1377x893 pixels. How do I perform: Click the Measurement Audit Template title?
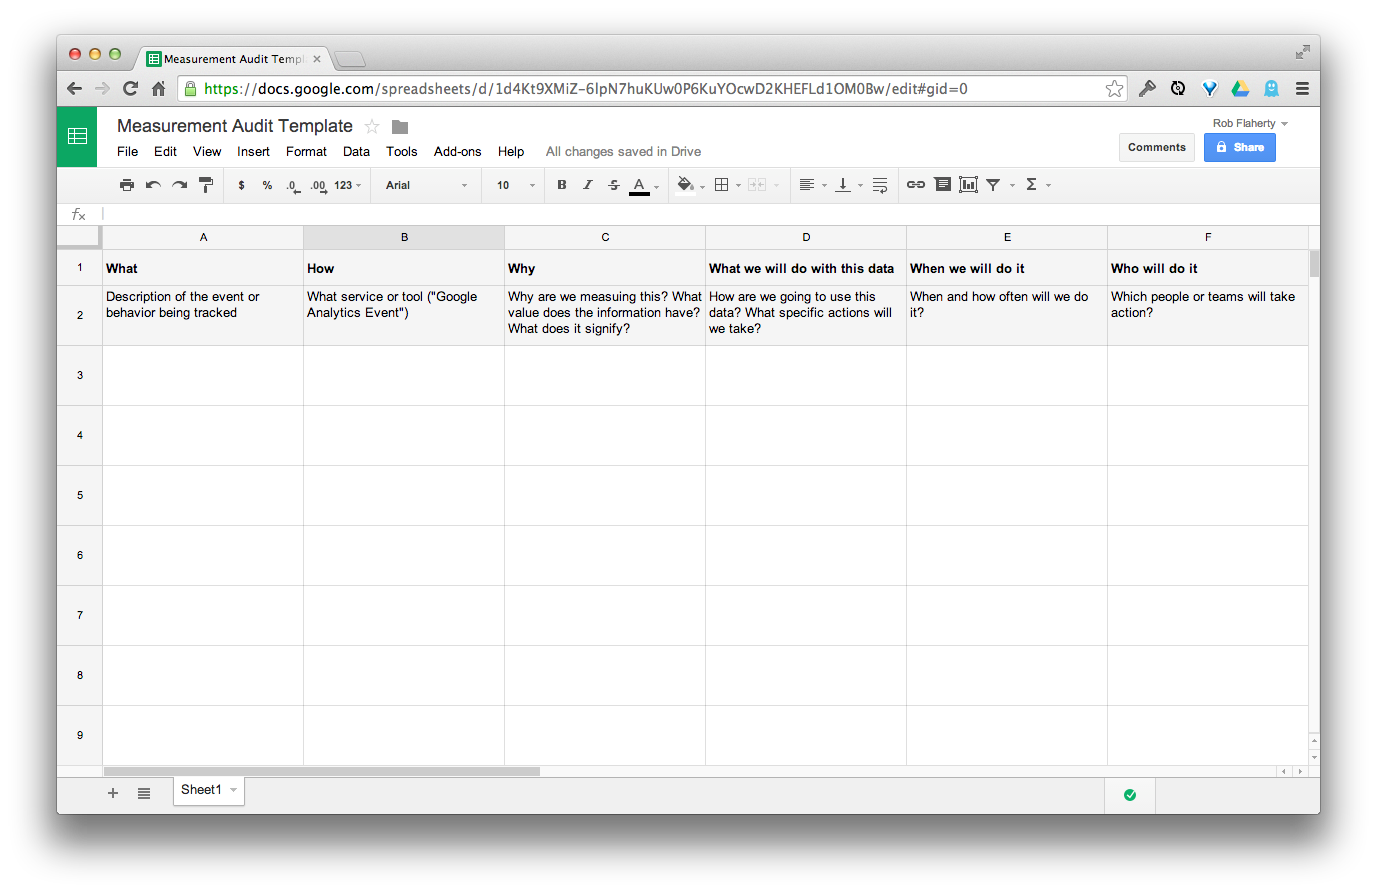click(235, 126)
